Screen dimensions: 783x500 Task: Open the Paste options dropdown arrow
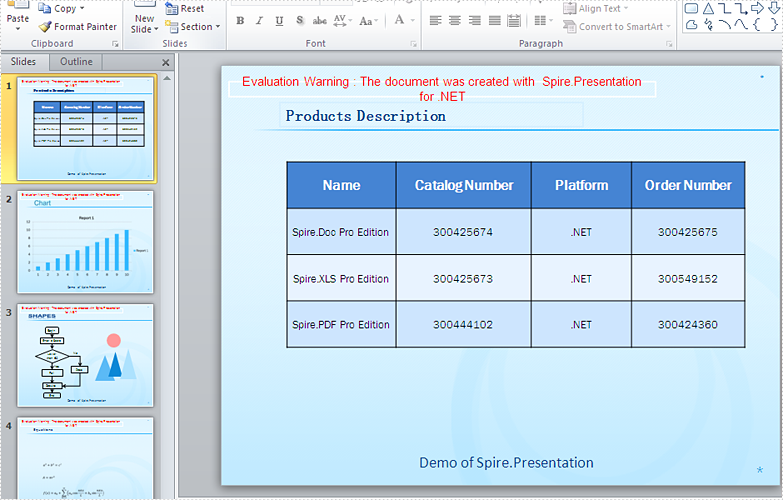17,29
